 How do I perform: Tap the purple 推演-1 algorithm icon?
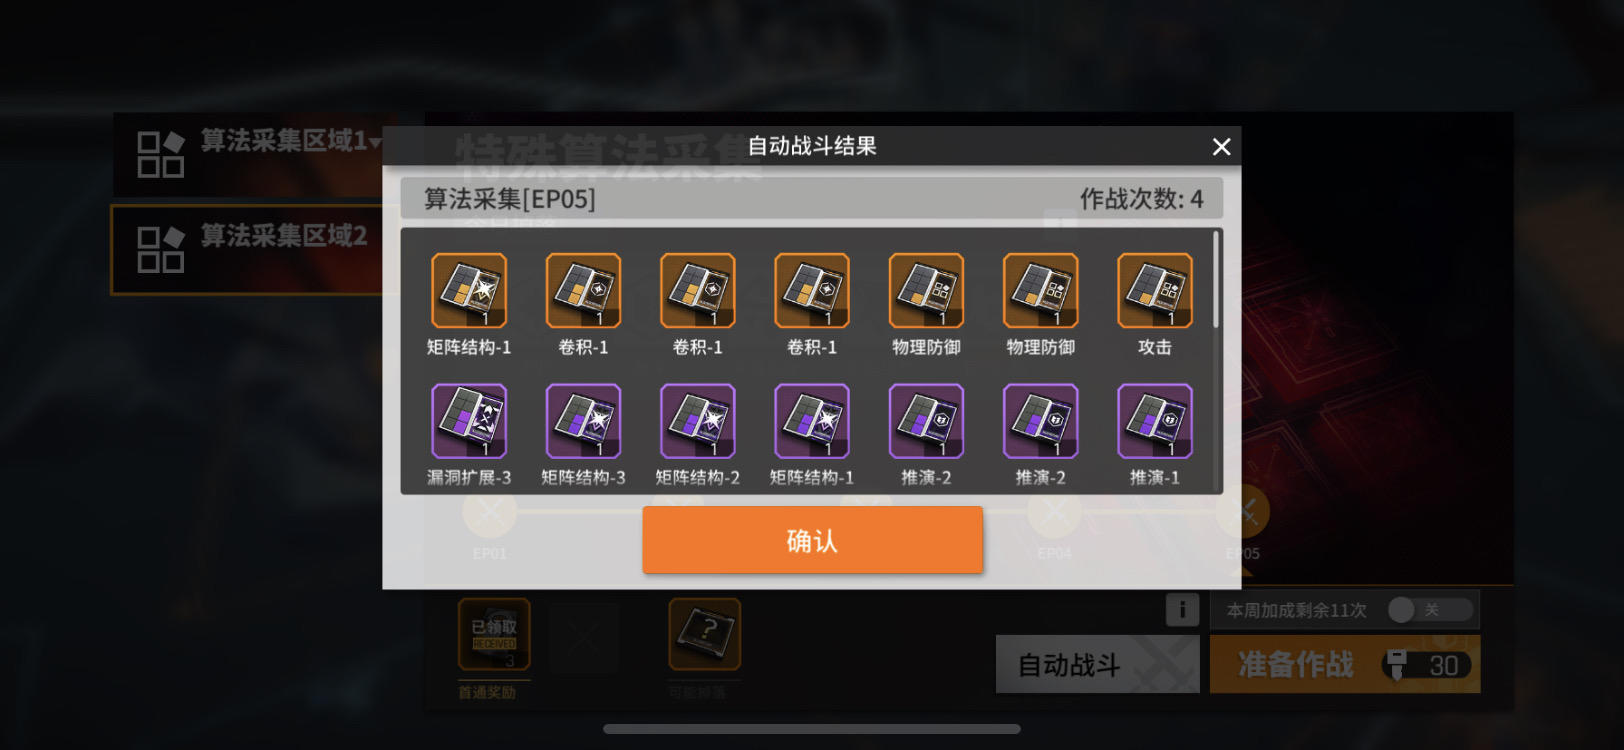(x=1155, y=421)
